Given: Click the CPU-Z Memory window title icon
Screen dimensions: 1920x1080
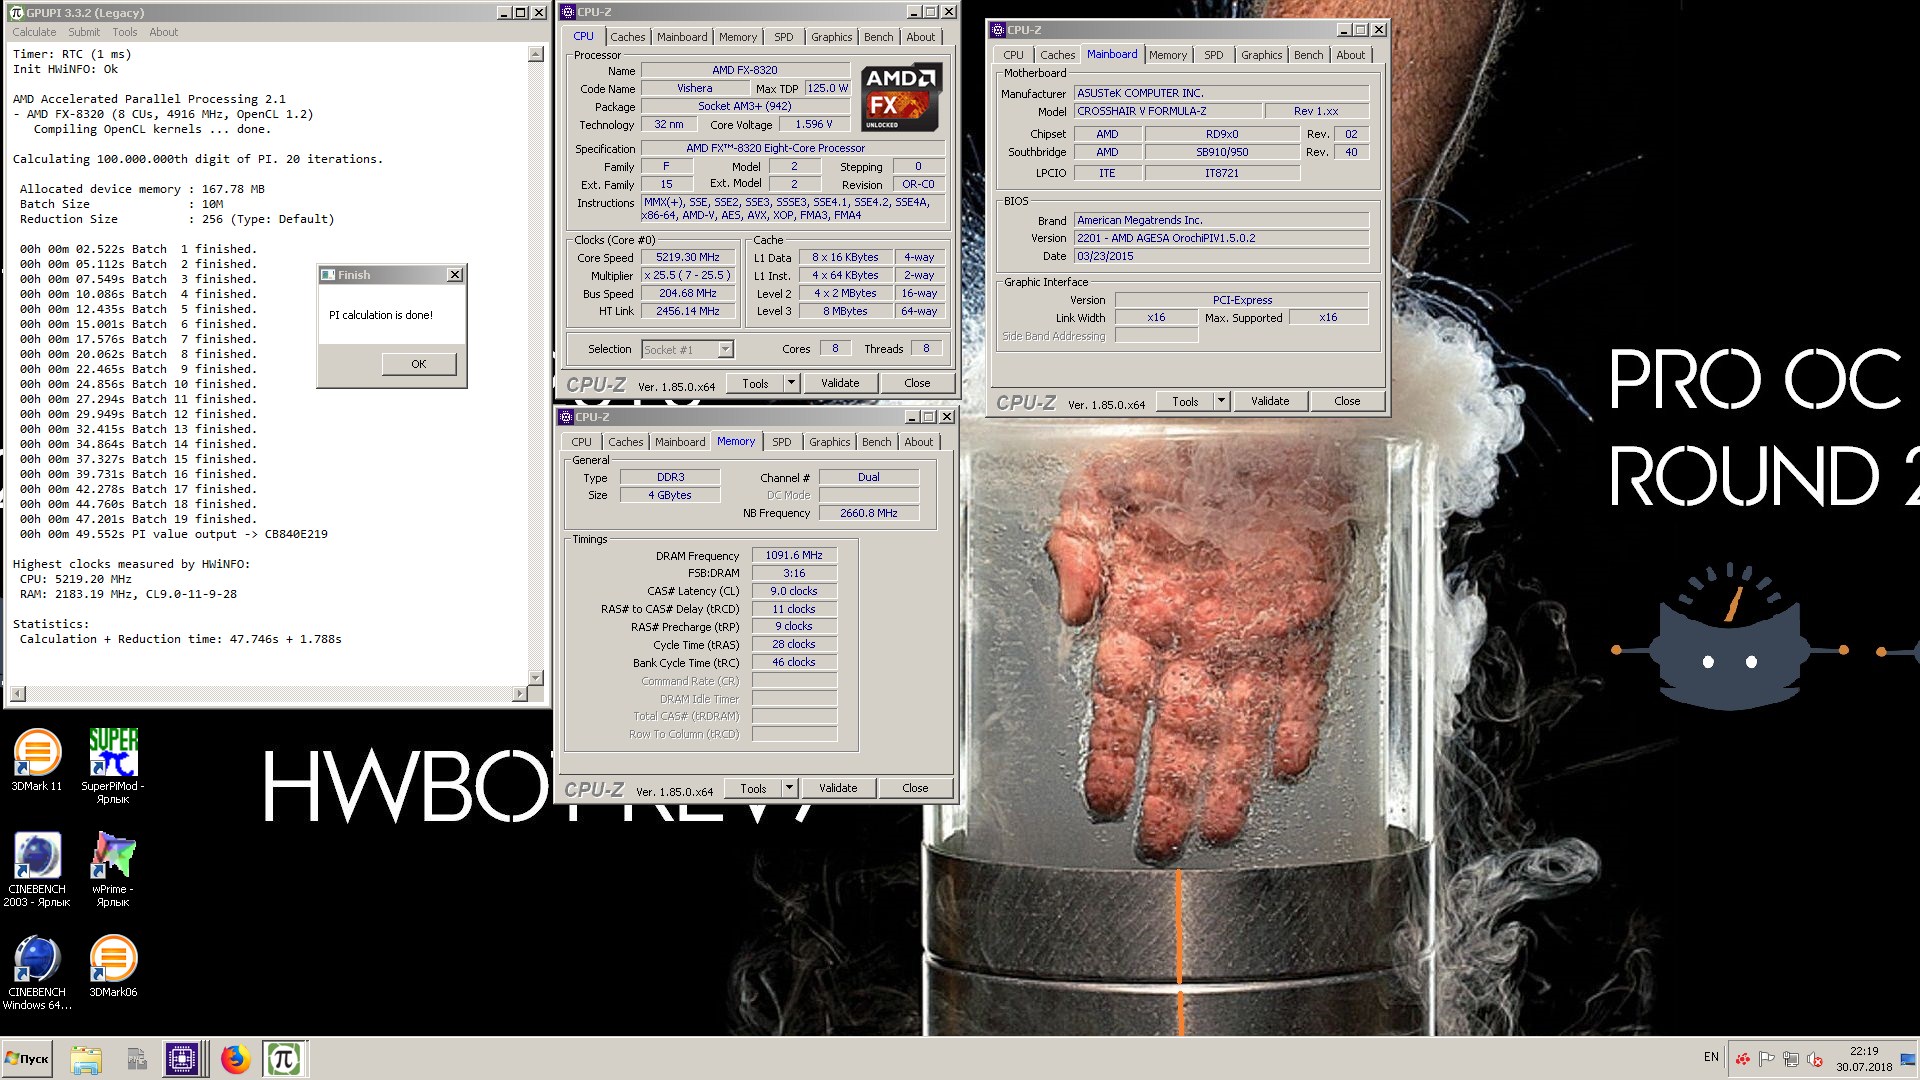Looking at the screenshot, I should pos(566,417).
